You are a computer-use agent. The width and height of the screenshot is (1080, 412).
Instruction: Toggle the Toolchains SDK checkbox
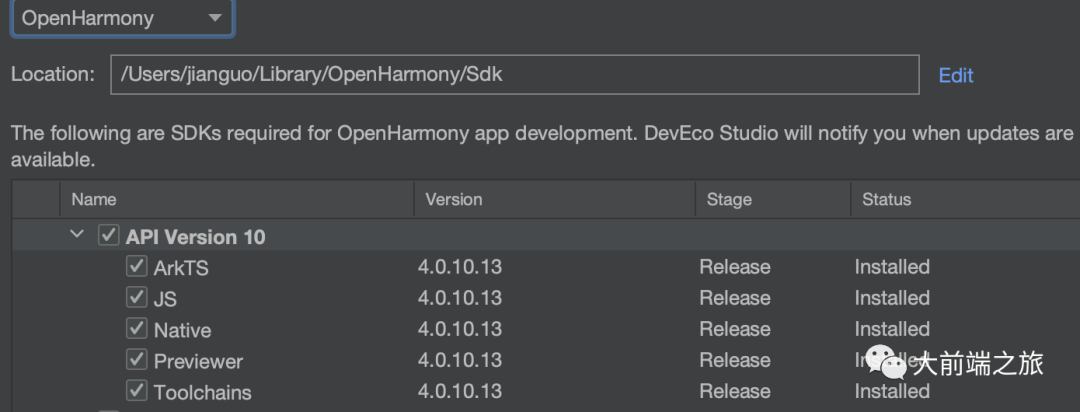(137, 391)
